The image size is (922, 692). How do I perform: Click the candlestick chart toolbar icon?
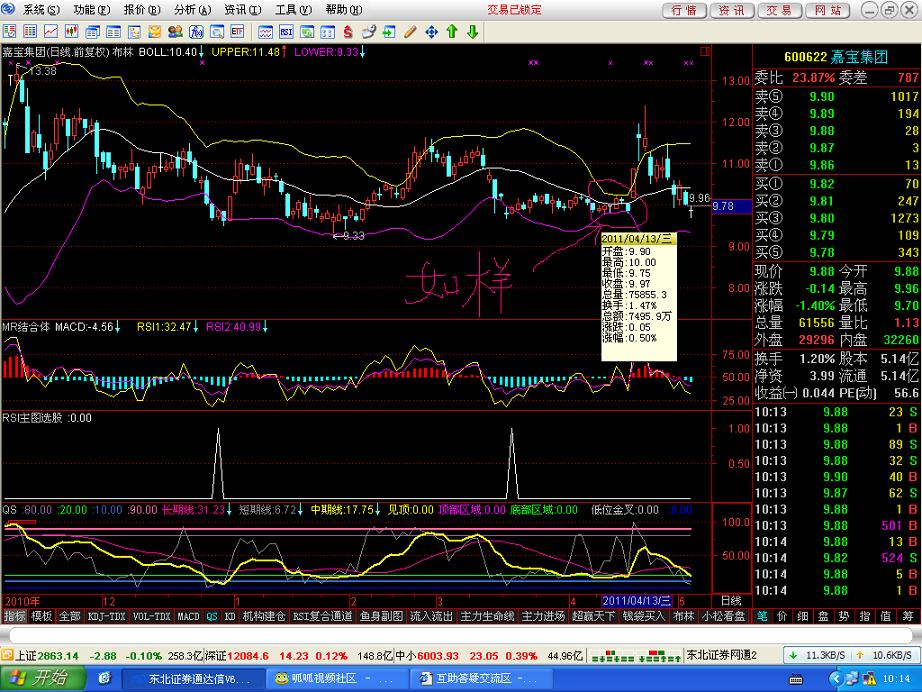pyautogui.click(x=72, y=32)
